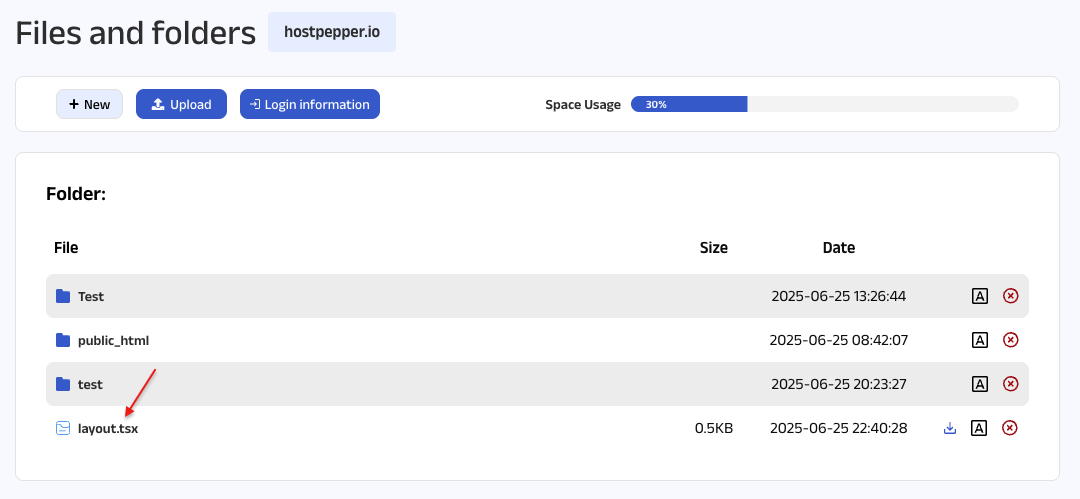Open the New item menu
This screenshot has width=1080, height=499.
[x=89, y=104]
